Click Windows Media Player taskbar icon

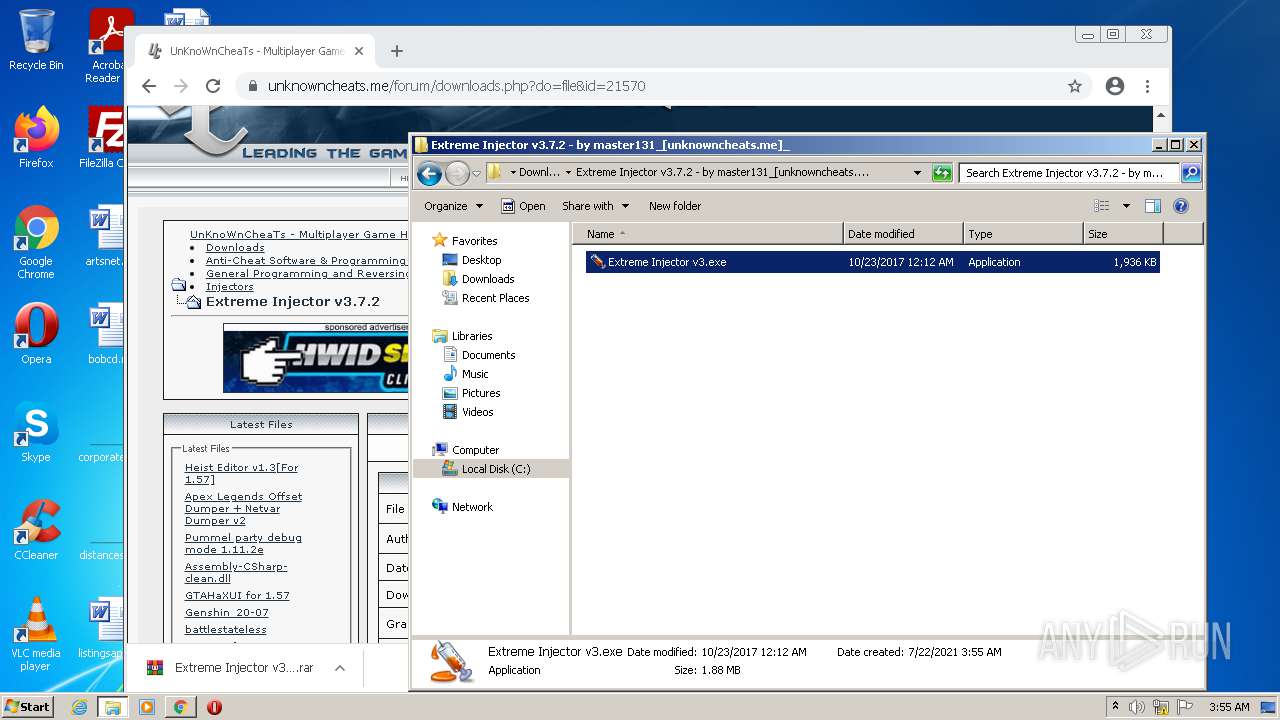click(147, 707)
